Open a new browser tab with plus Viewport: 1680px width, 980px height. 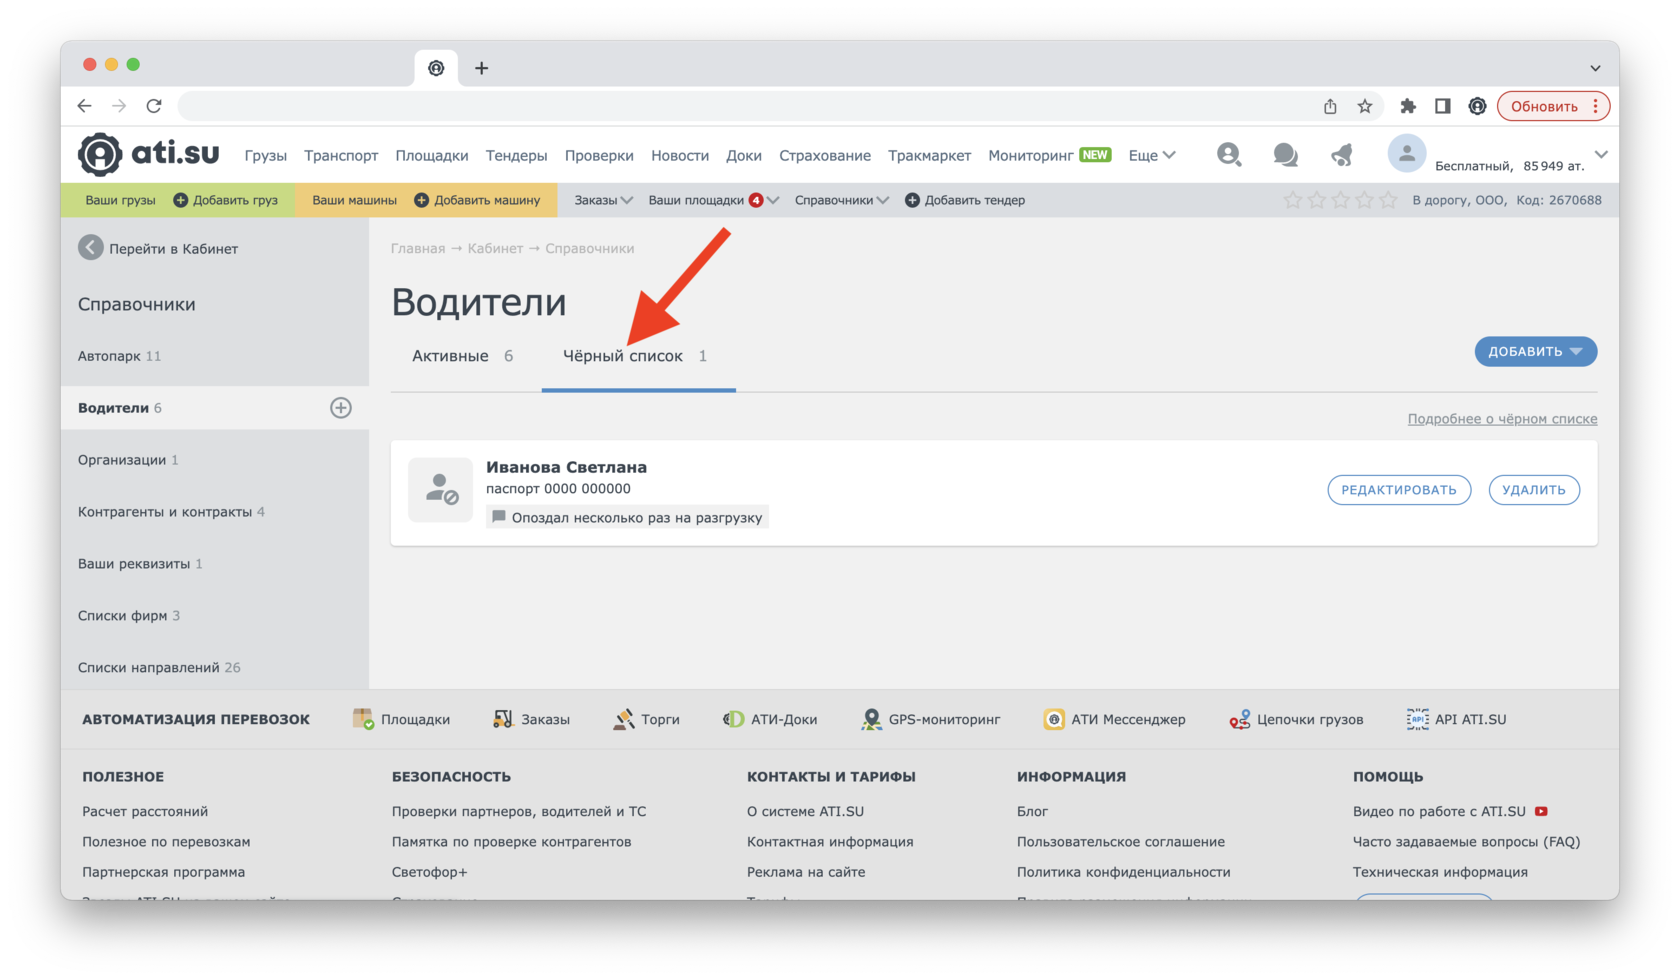(x=481, y=68)
